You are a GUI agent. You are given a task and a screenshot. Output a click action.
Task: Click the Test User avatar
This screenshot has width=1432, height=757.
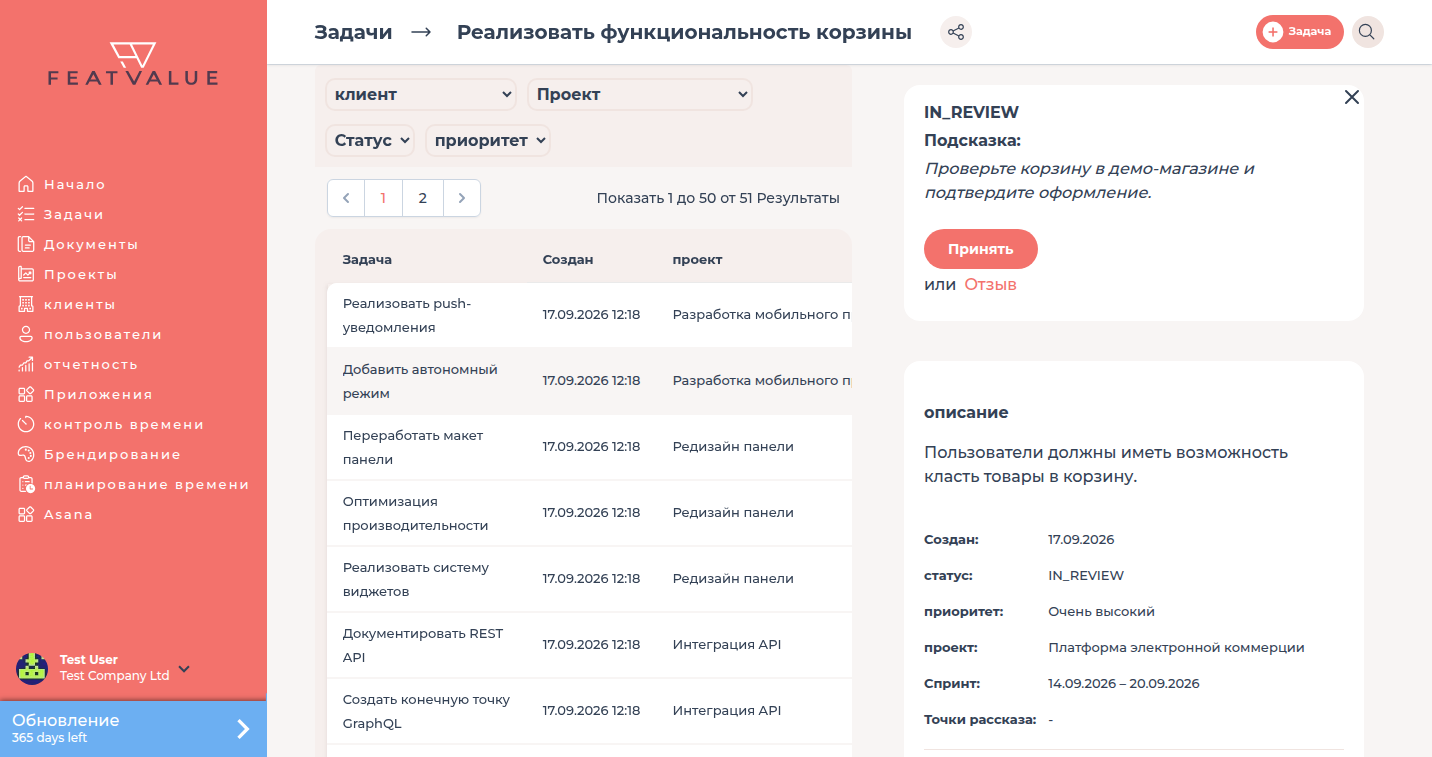tap(32, 668)
